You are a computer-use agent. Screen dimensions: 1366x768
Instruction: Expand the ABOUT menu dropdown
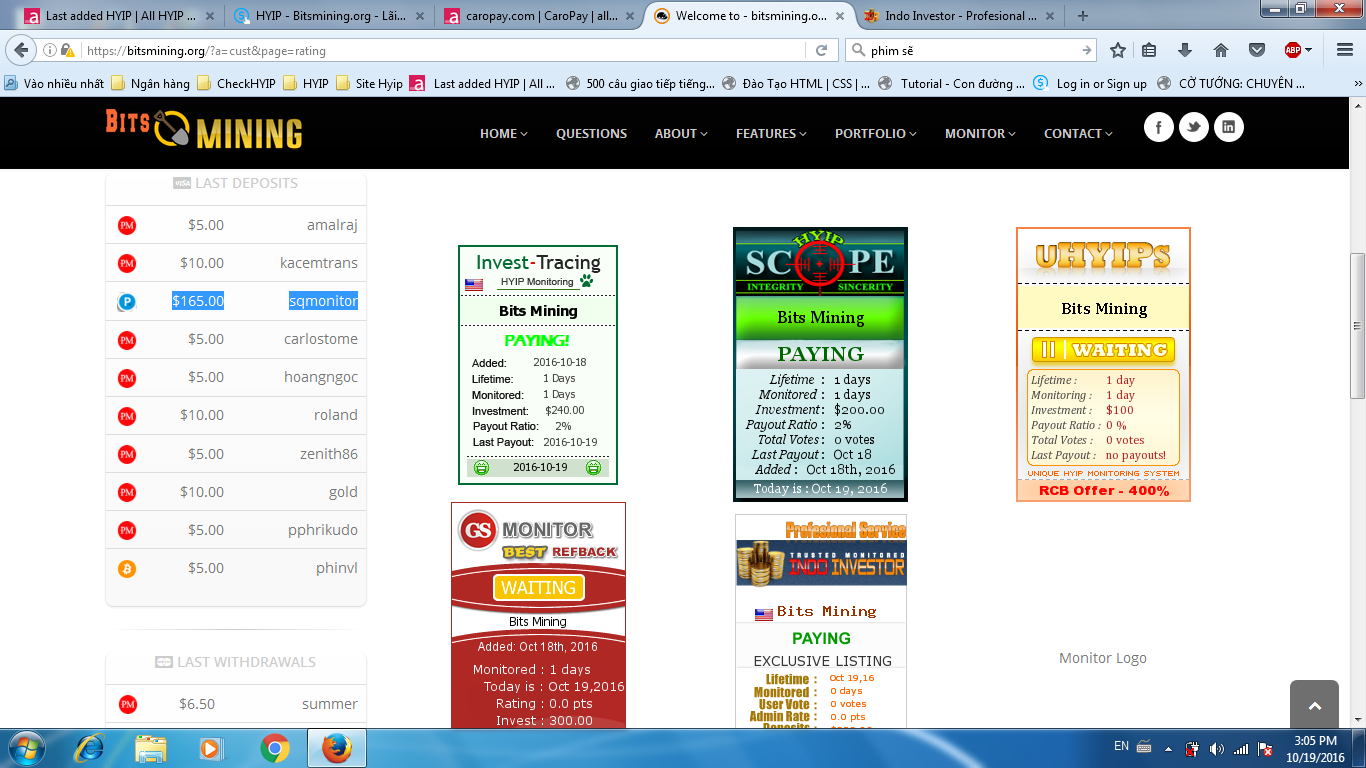coord(681,133)
